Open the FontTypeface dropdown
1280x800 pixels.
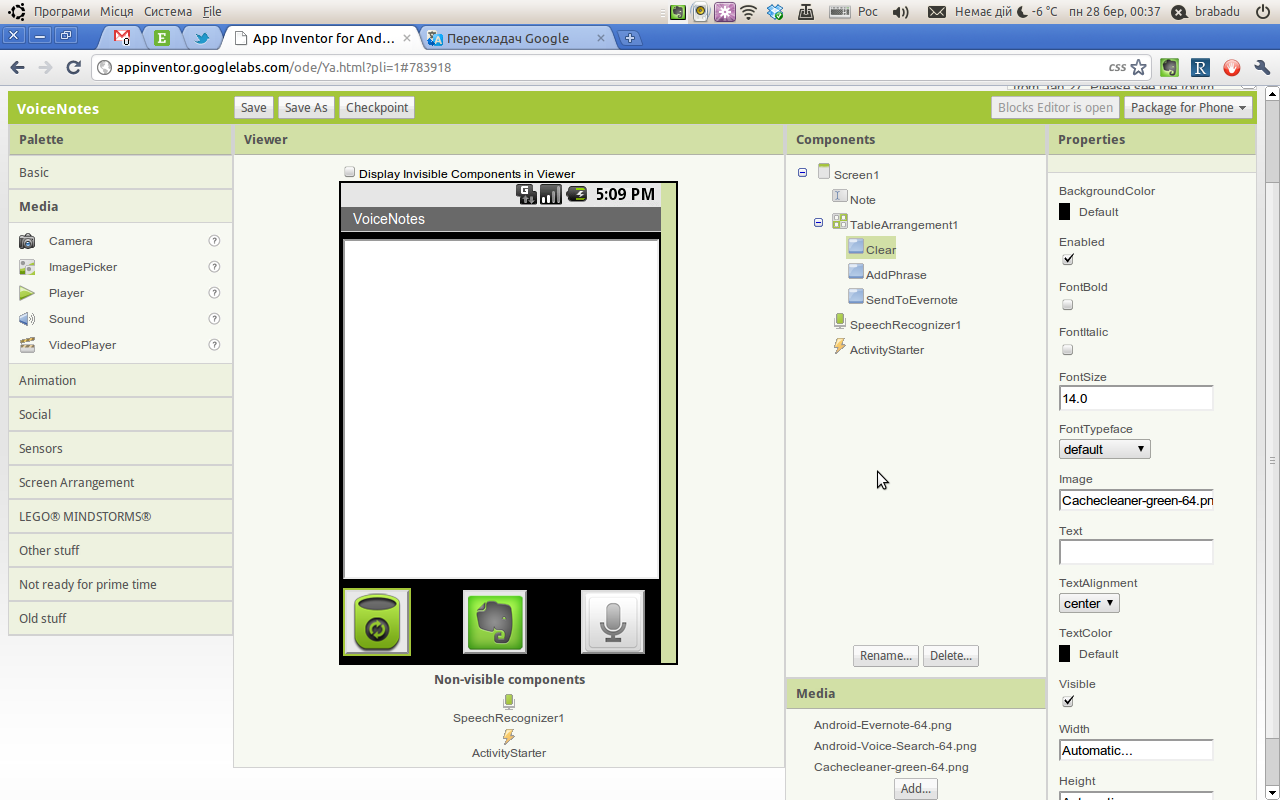coord(1104,448)
